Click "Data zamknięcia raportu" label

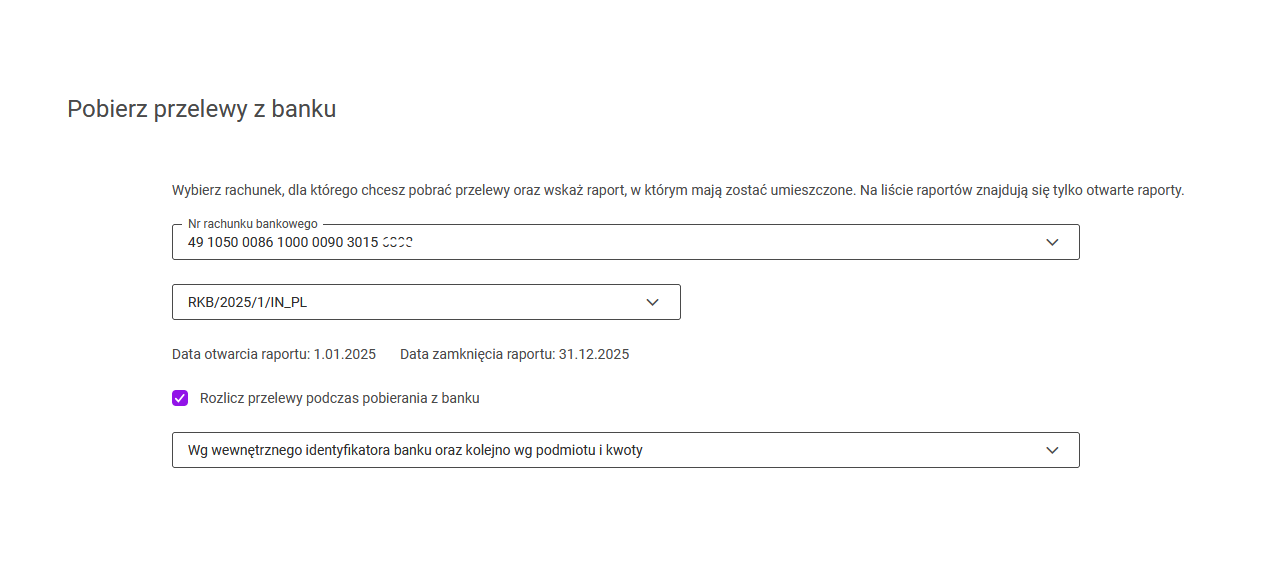477,354
